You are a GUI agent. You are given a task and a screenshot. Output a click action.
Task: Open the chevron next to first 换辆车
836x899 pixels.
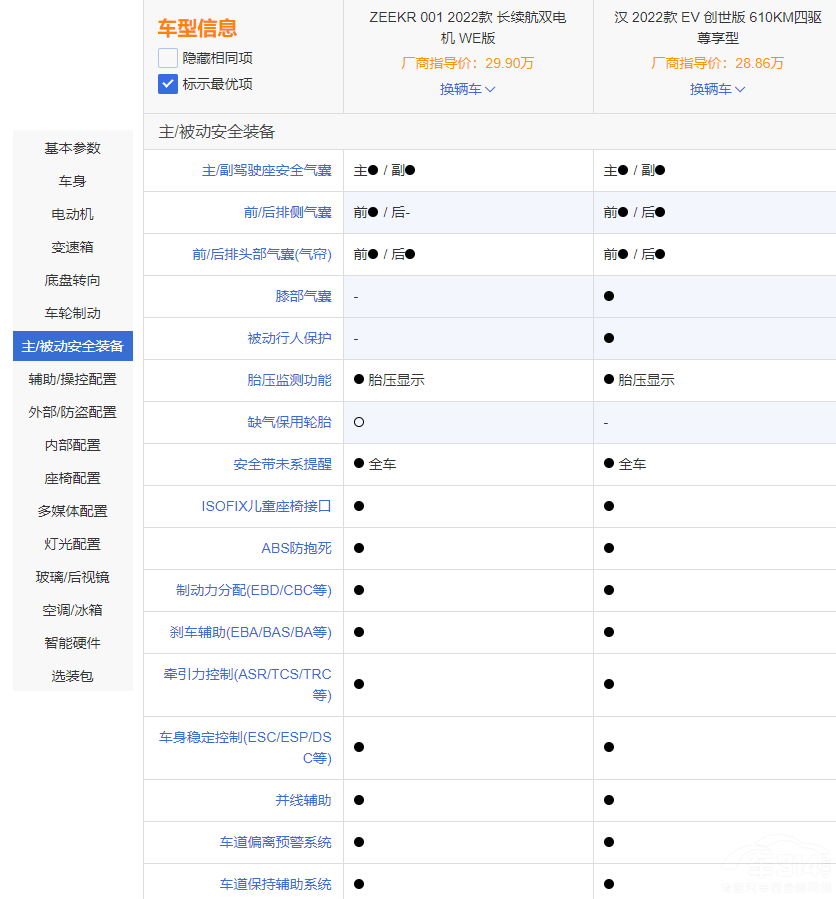click(487, 89)
